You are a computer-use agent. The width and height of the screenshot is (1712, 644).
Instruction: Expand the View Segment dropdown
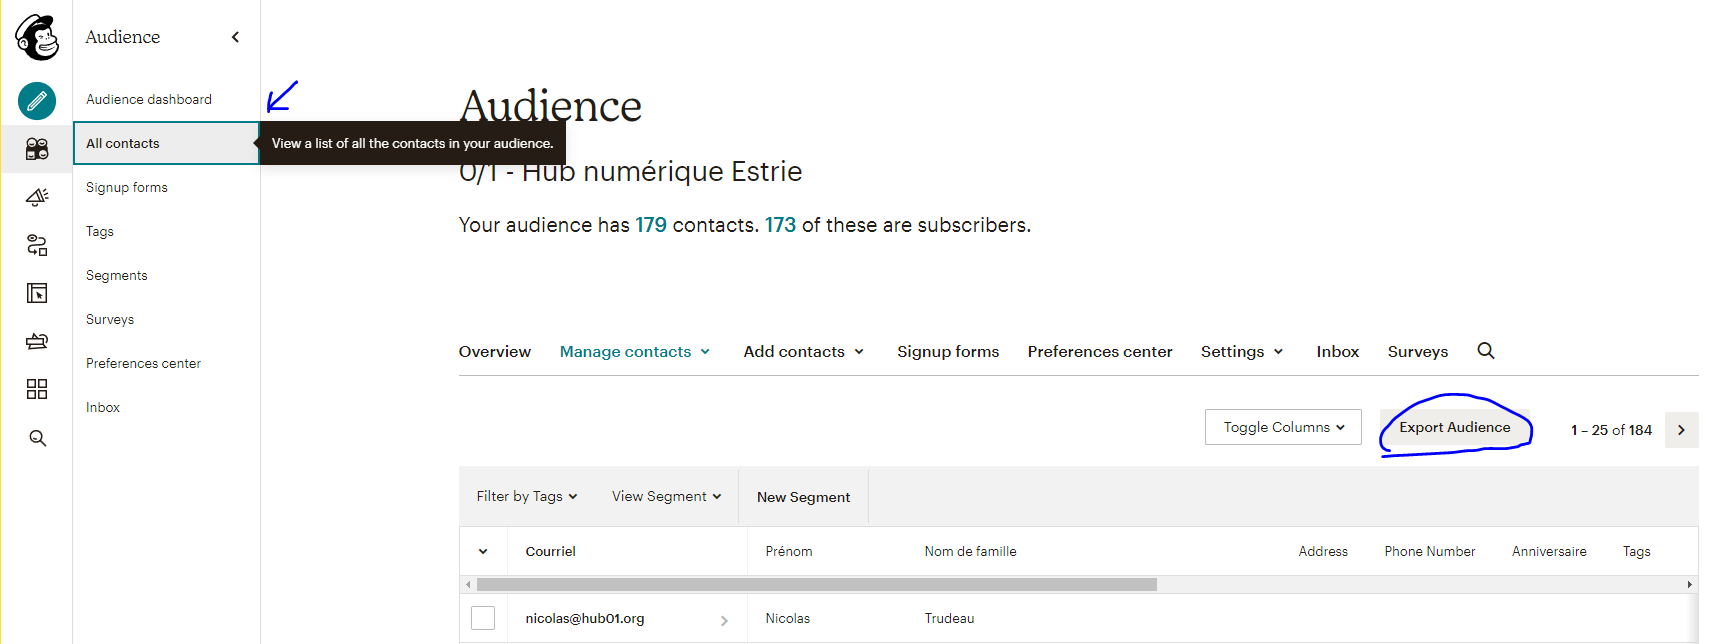click(666, 496)
